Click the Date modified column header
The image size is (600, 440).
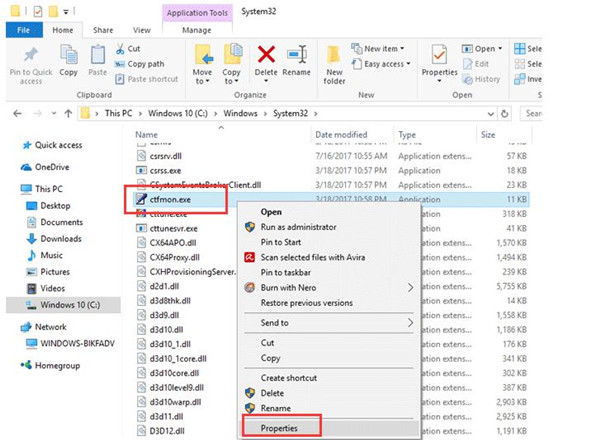click(341, 135)
